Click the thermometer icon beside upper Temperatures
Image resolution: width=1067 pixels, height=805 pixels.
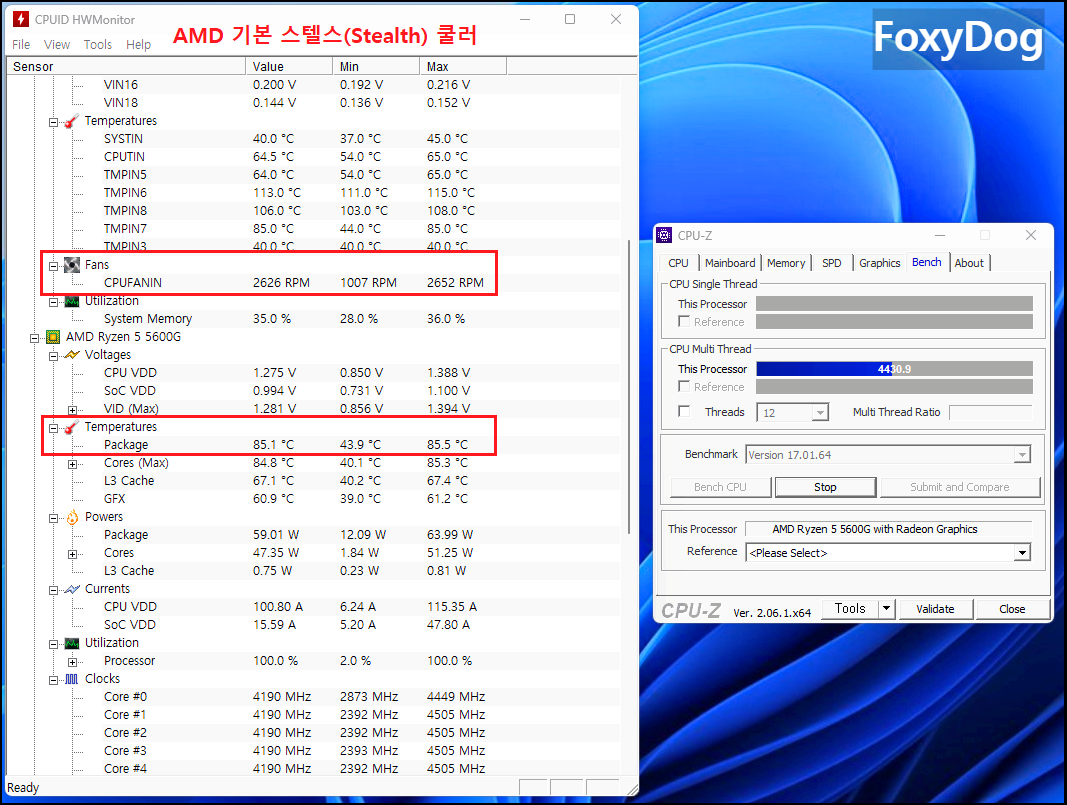click(x=71, y=120)
